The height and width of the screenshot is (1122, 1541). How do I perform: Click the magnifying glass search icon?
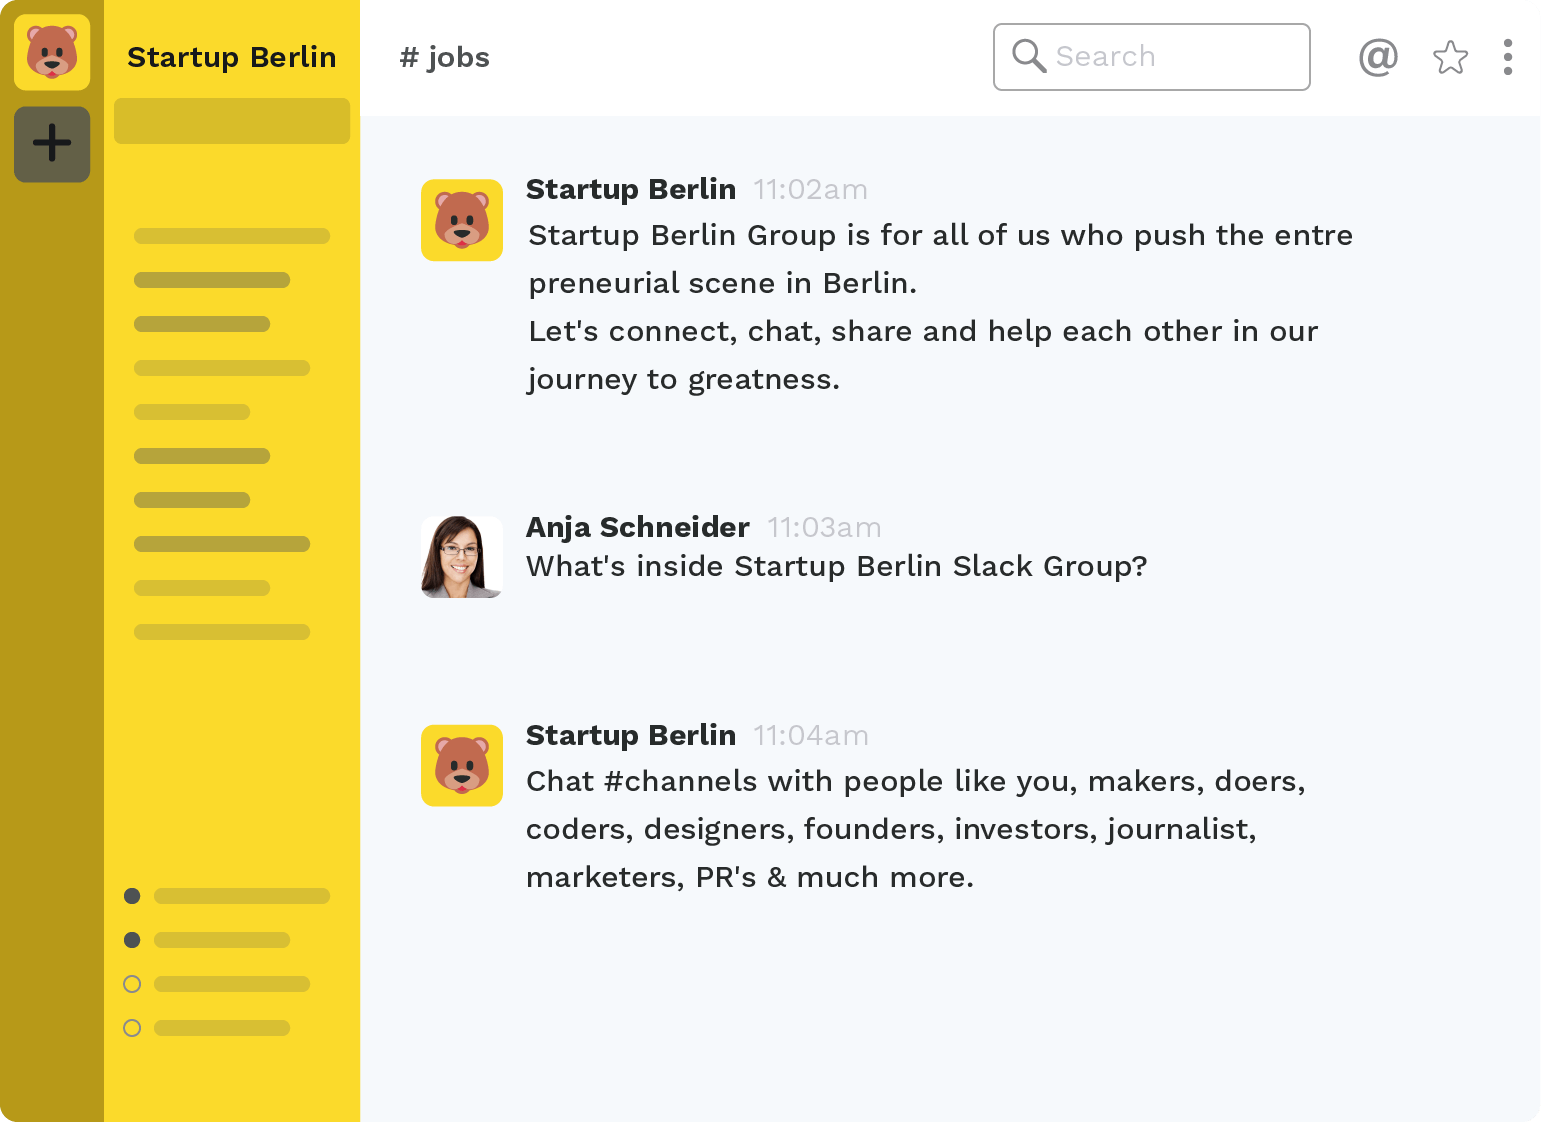(1028, 56)
